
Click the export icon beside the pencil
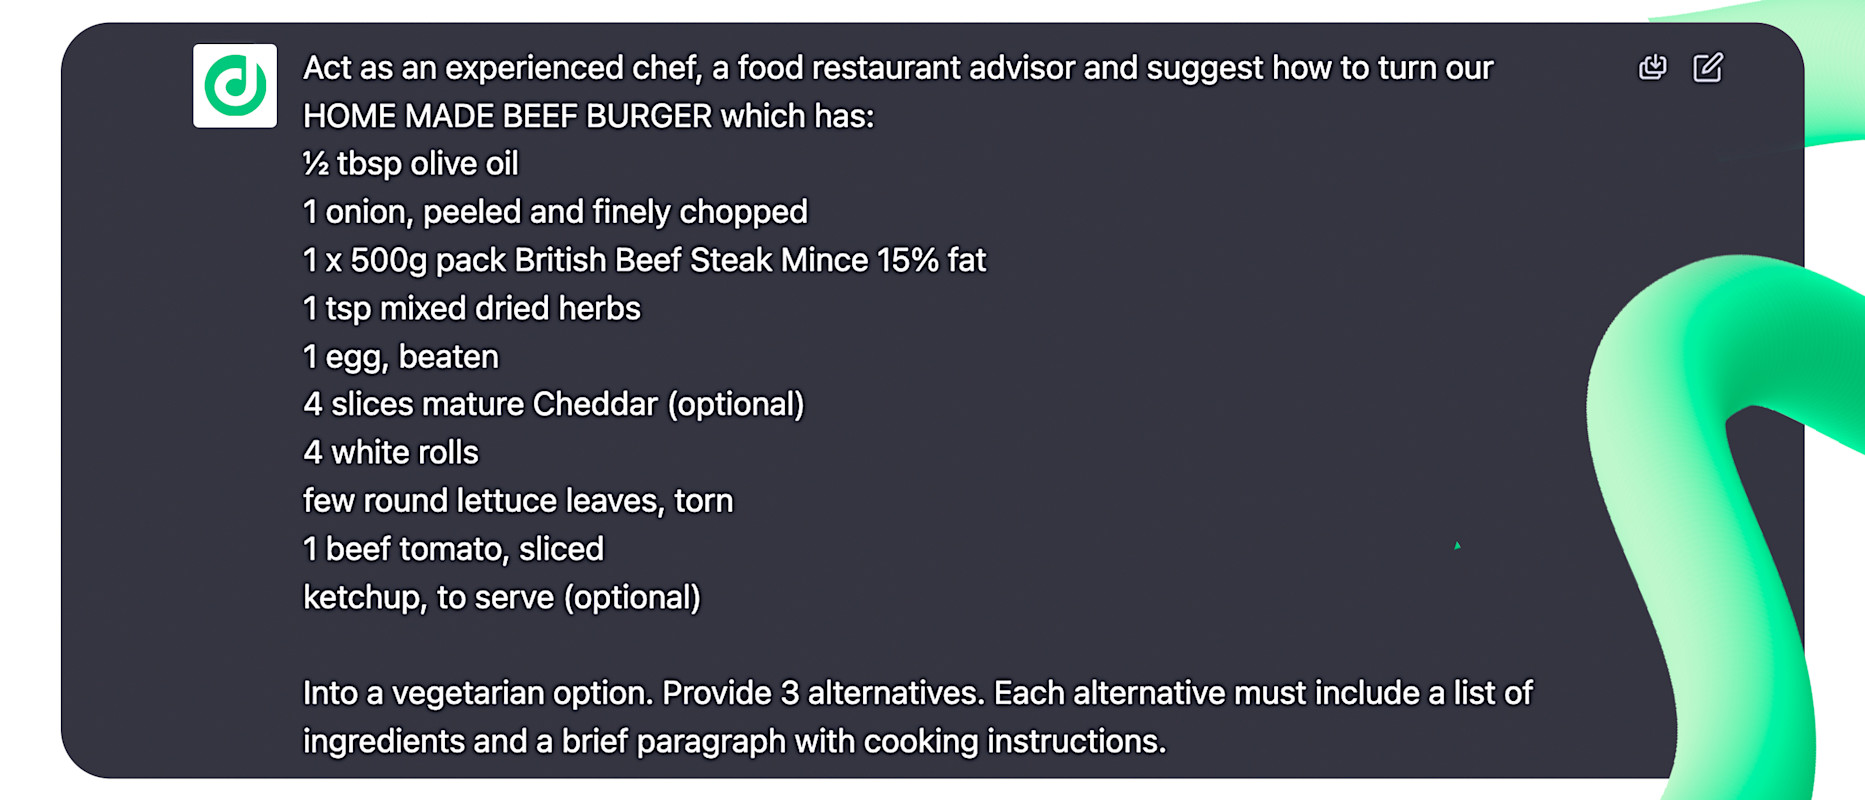[x=1653, y=68]
